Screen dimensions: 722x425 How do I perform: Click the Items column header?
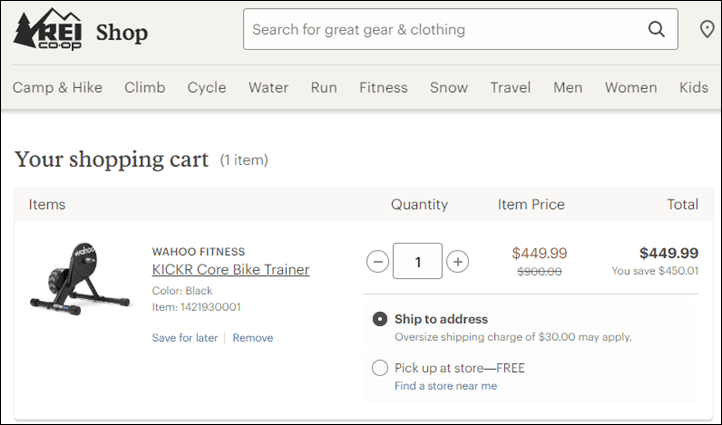tap(47, 204)
